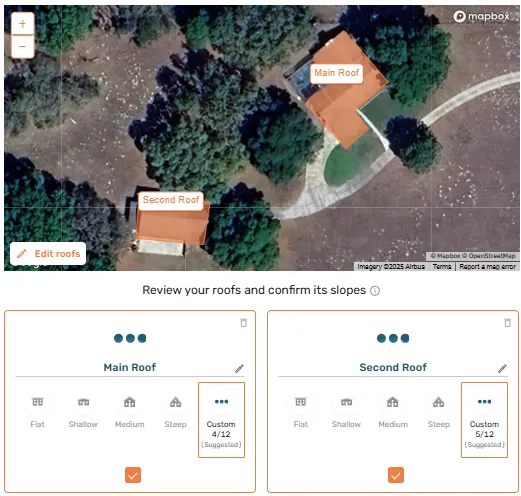The image size is (521, 496).
Task: Toggle the Main Roof confirm checkbox
Action: pyautogui.click(x=133, y=475)
